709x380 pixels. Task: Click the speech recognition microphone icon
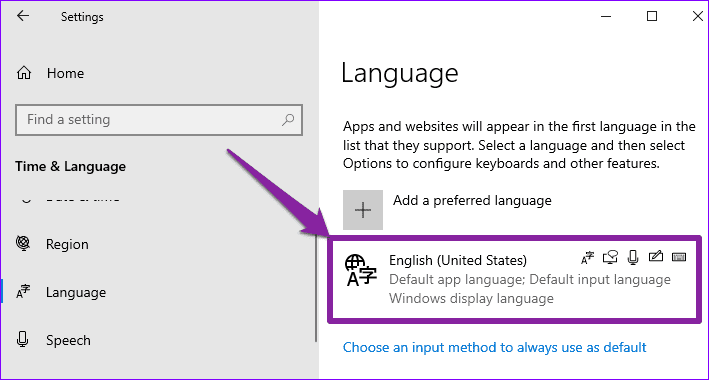click(633, 258)
